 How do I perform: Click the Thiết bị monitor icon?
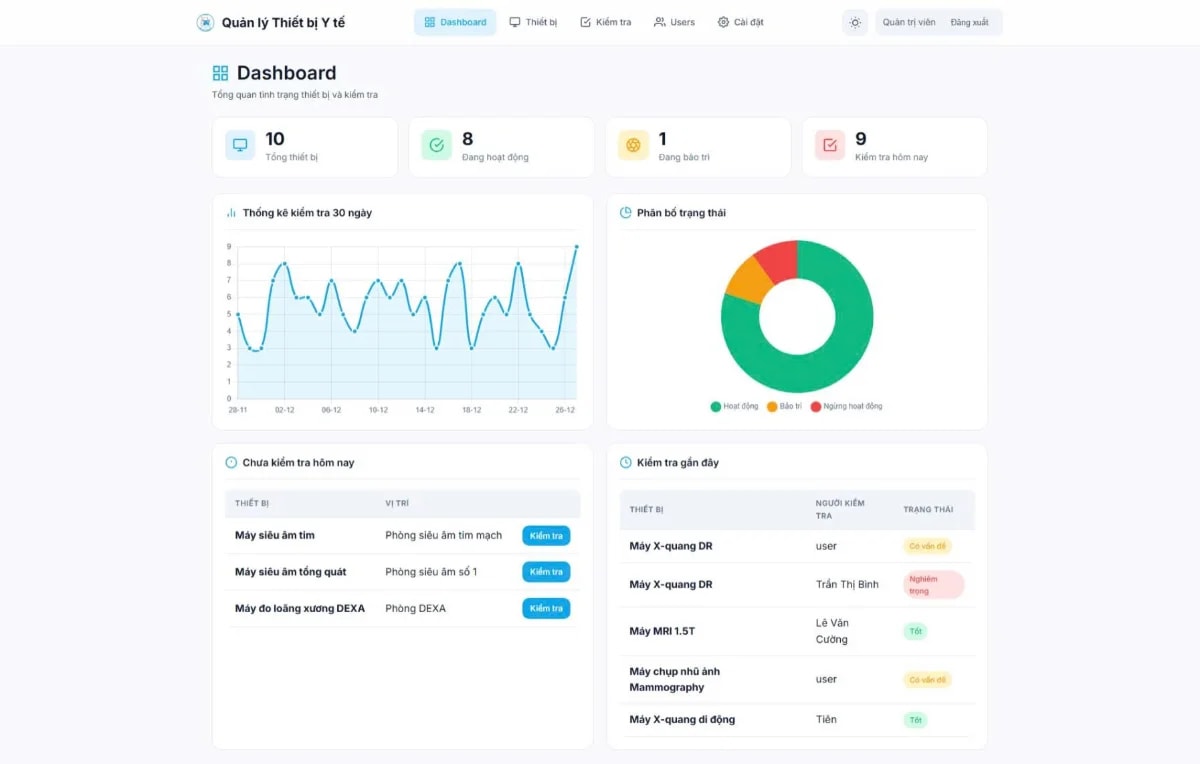(513, 21)
